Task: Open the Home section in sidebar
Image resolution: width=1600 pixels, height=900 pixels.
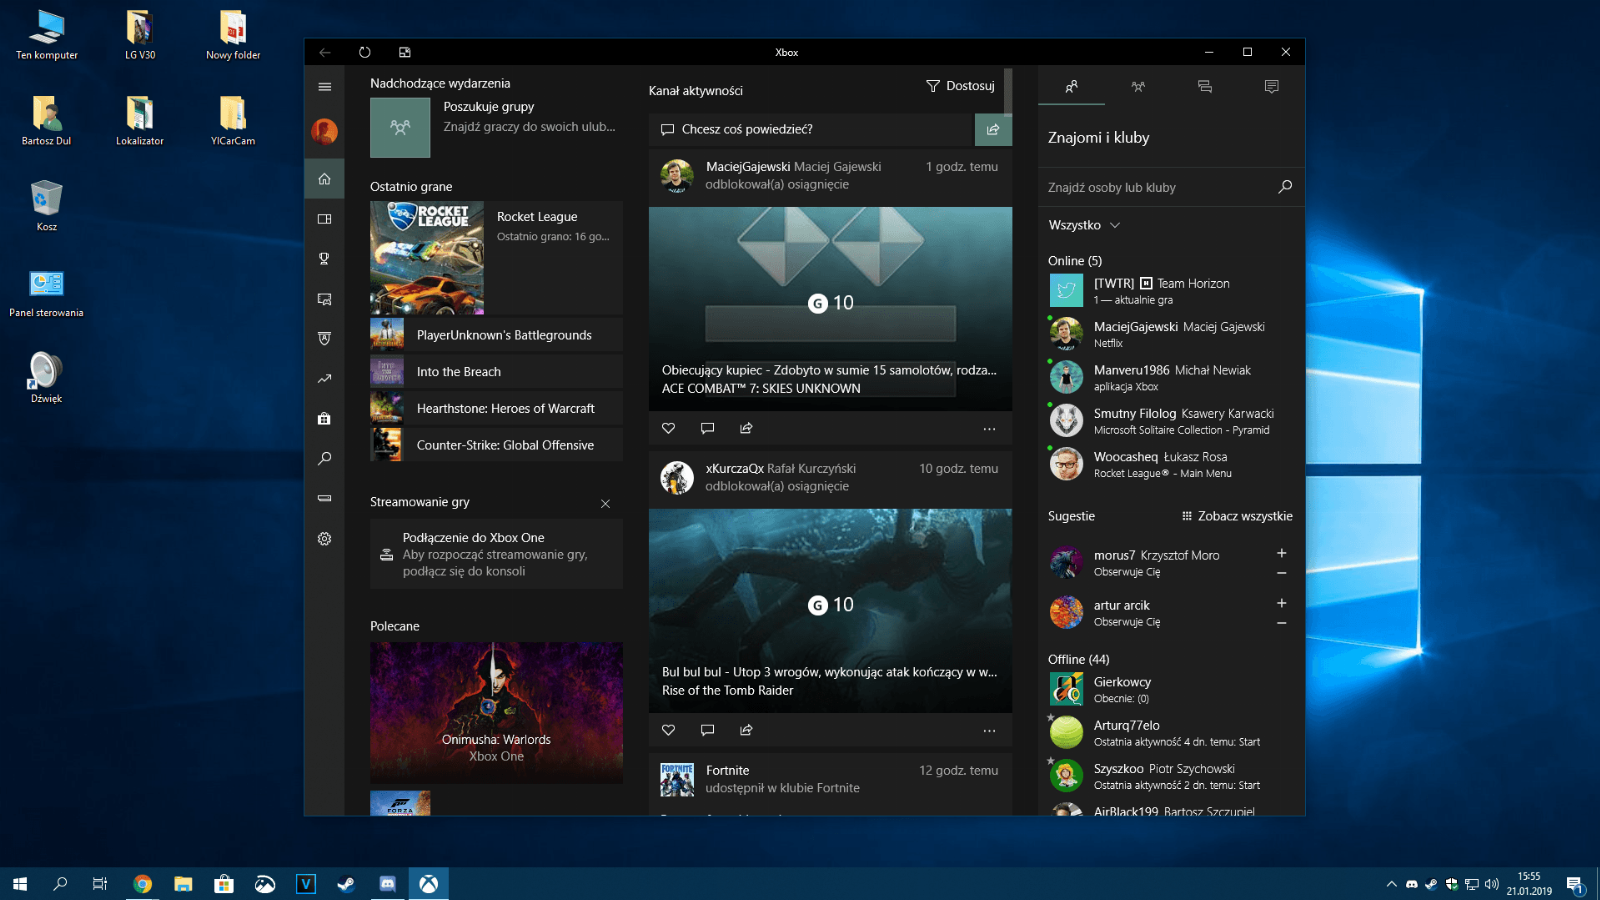Action: [324, 179]
